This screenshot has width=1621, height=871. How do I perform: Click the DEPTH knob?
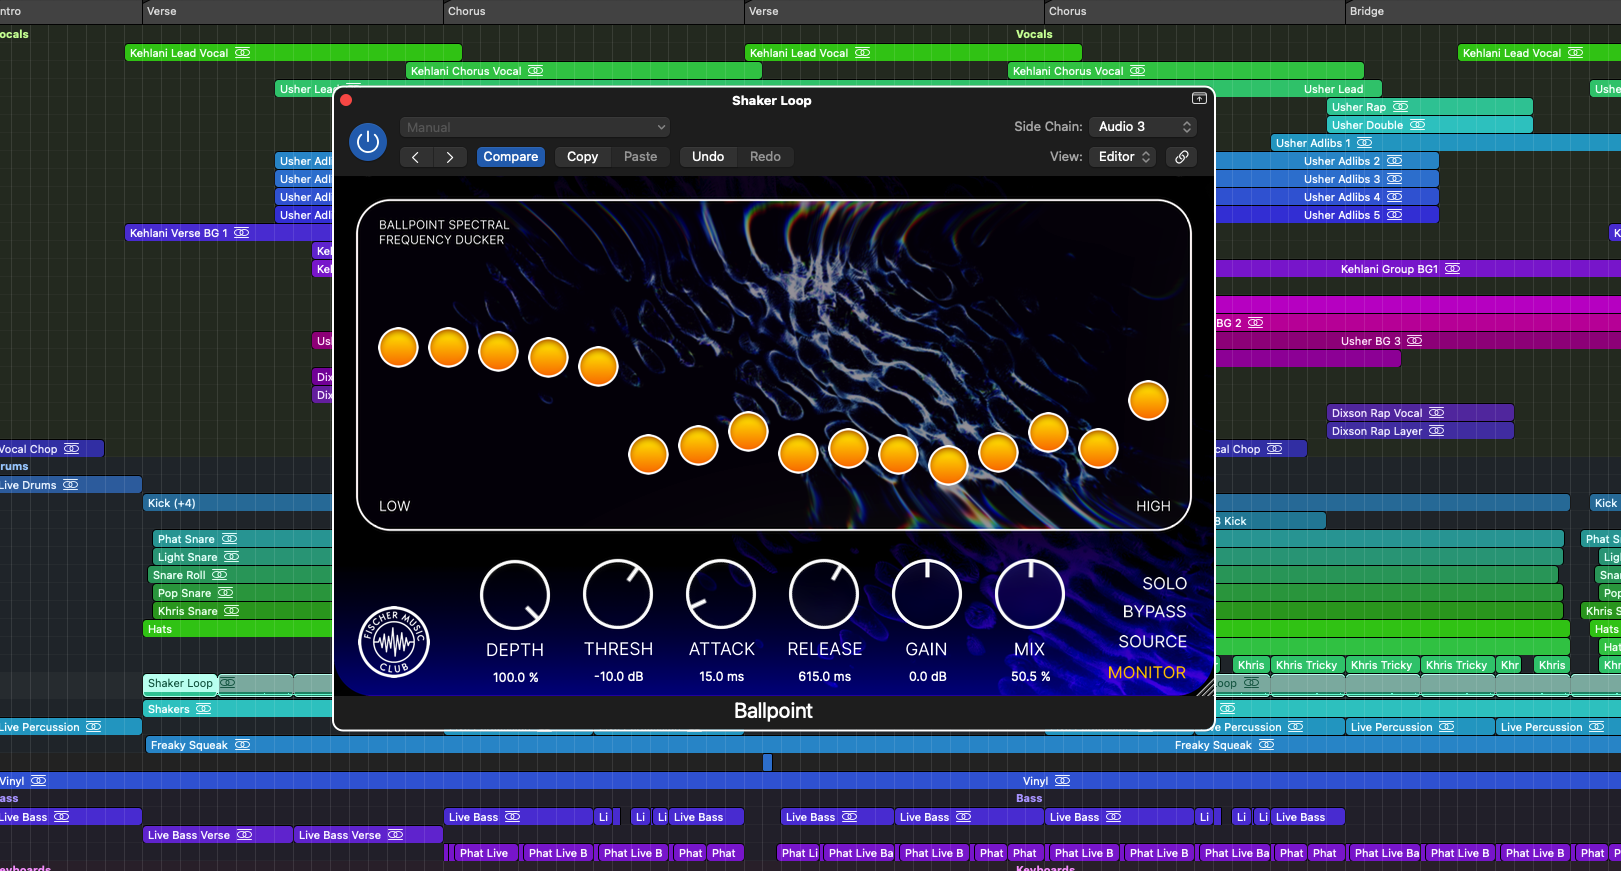pos(515,594)
